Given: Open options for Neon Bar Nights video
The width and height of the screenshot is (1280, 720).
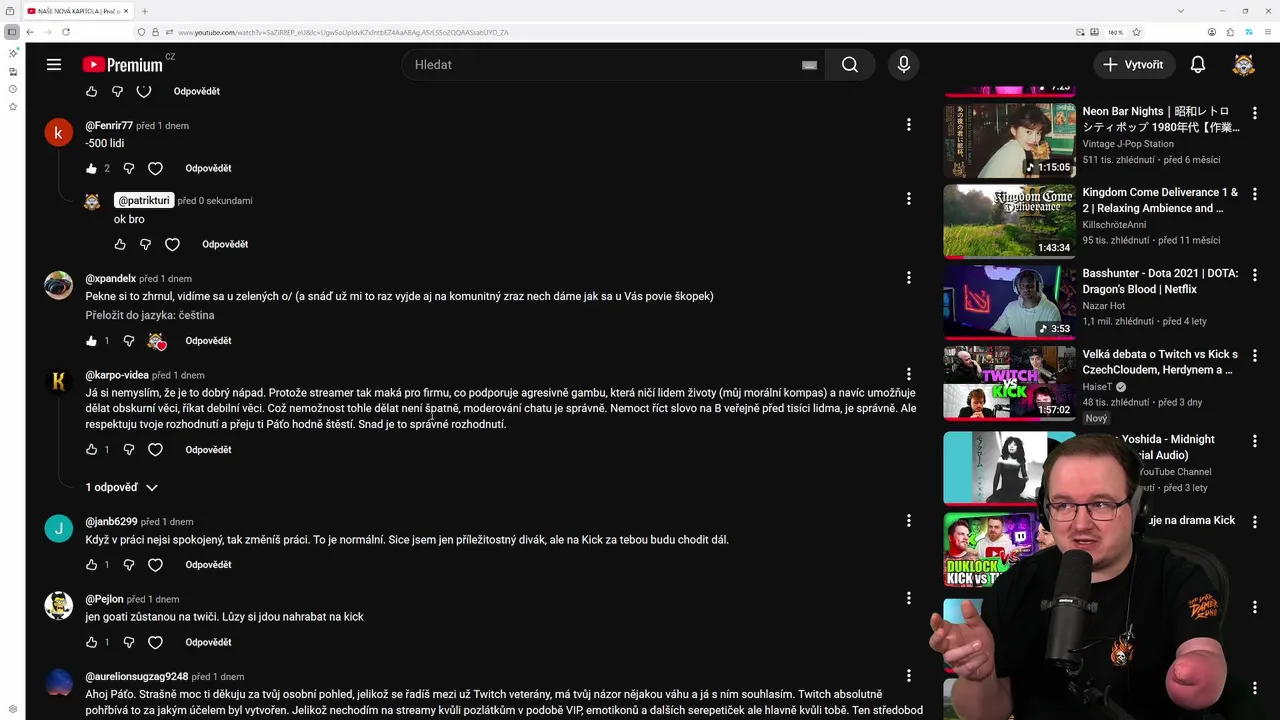Looking at the screenshot, I should coord(1255,112).
